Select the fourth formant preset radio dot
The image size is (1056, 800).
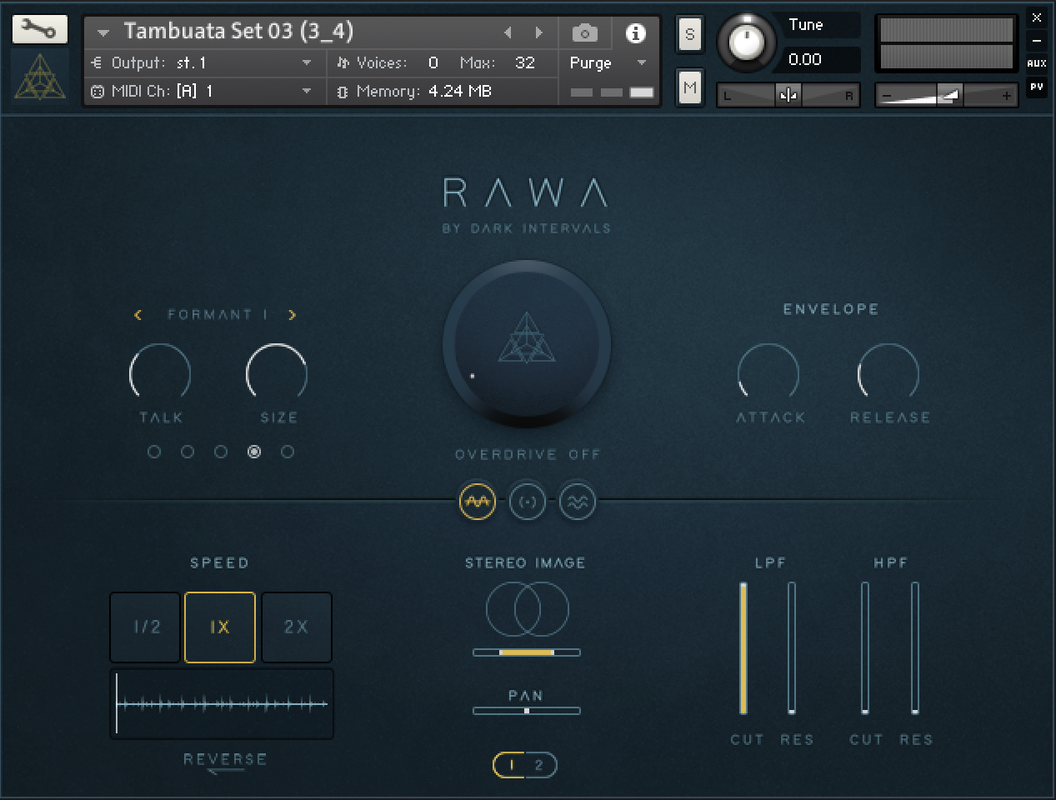pos(254,452)
